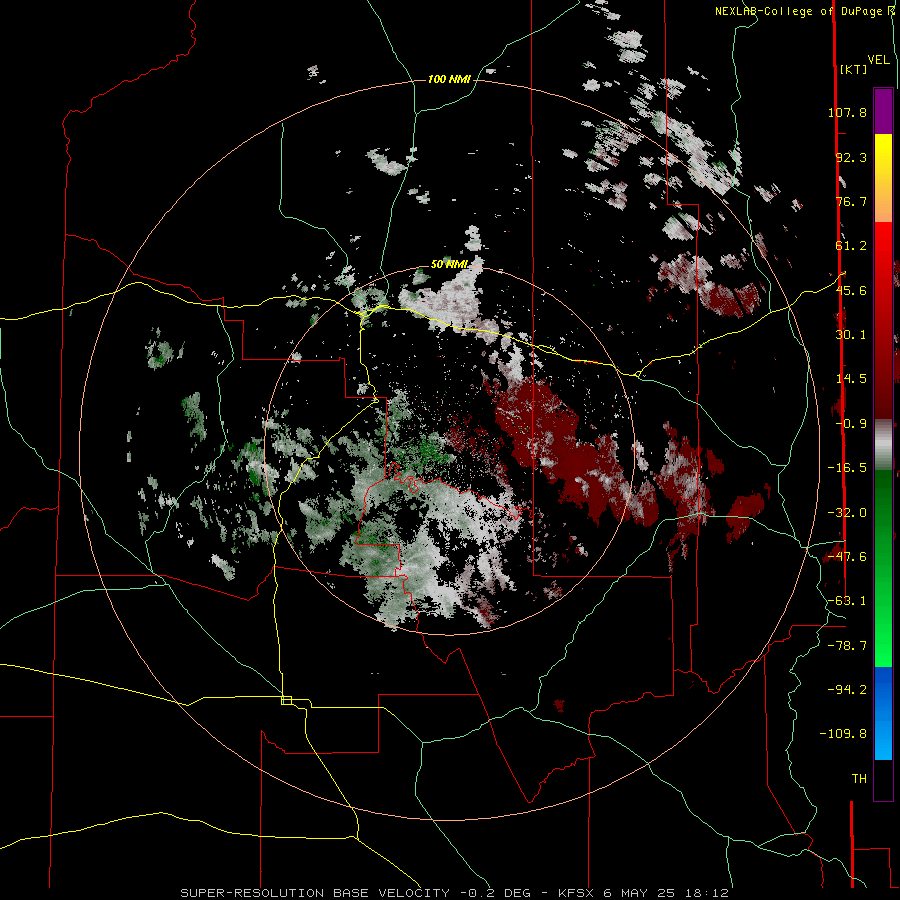
Task: Select the 30.1 legend value
Action: point(851,335)
